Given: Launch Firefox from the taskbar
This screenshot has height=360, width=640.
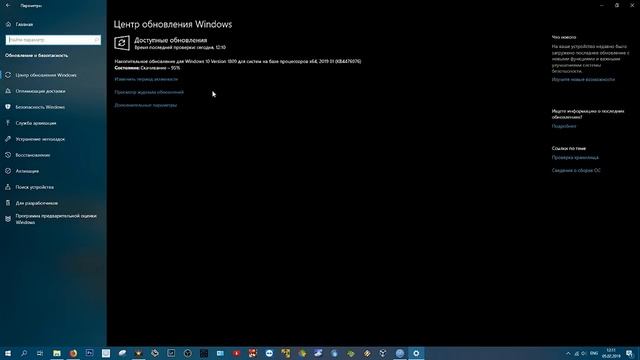Looking at the screenshot, I should [73, 353].
